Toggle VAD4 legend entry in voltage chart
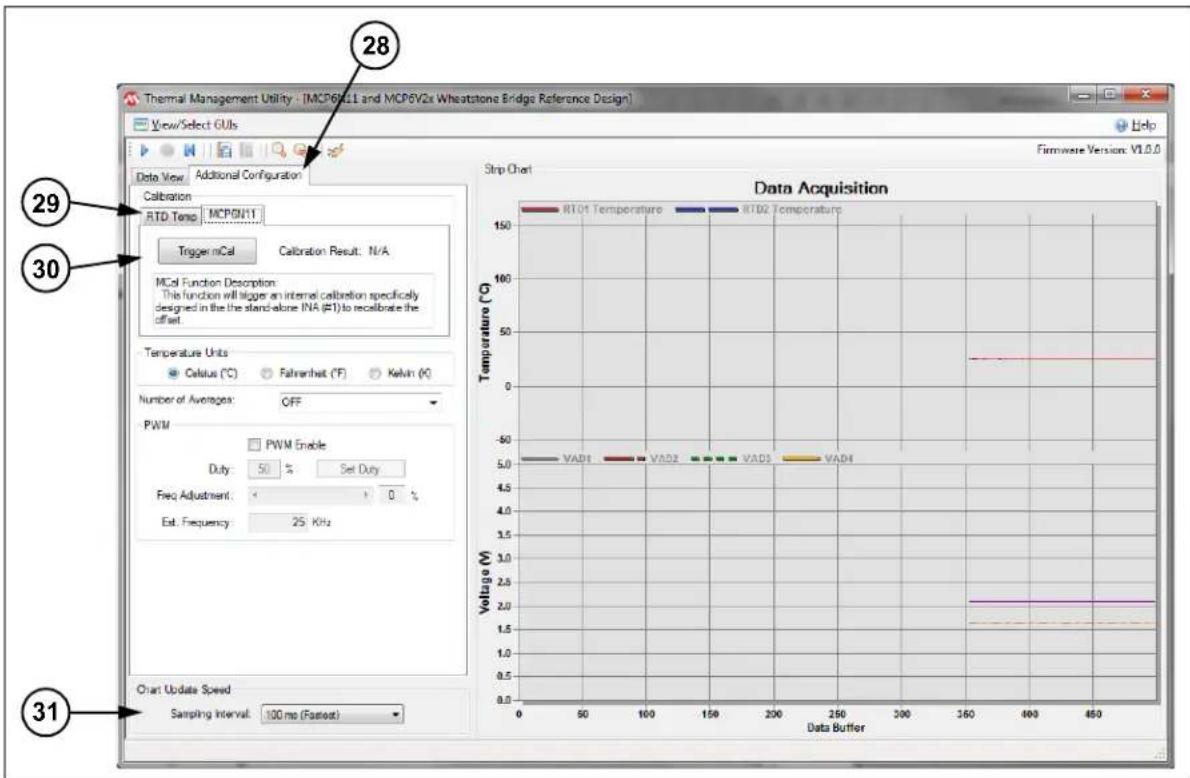Viewport: 1190px width, 778px height. click(818, 458)
